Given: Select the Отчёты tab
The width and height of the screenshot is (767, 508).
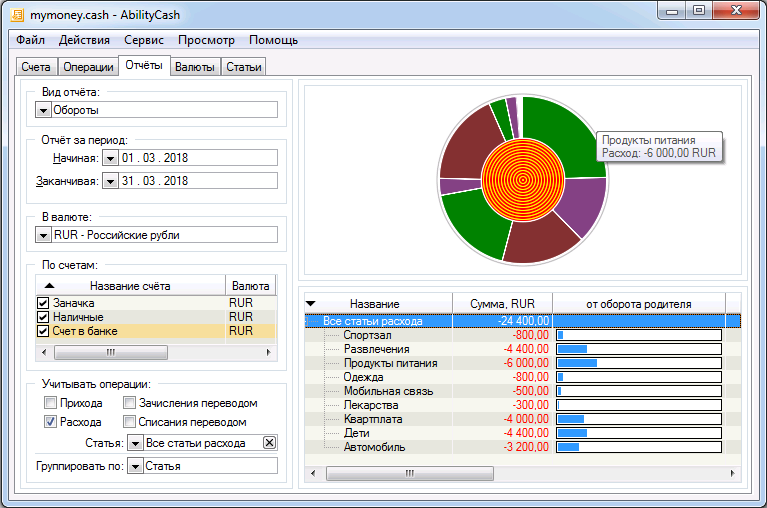Looking at the screenshot, I should 144,65.
